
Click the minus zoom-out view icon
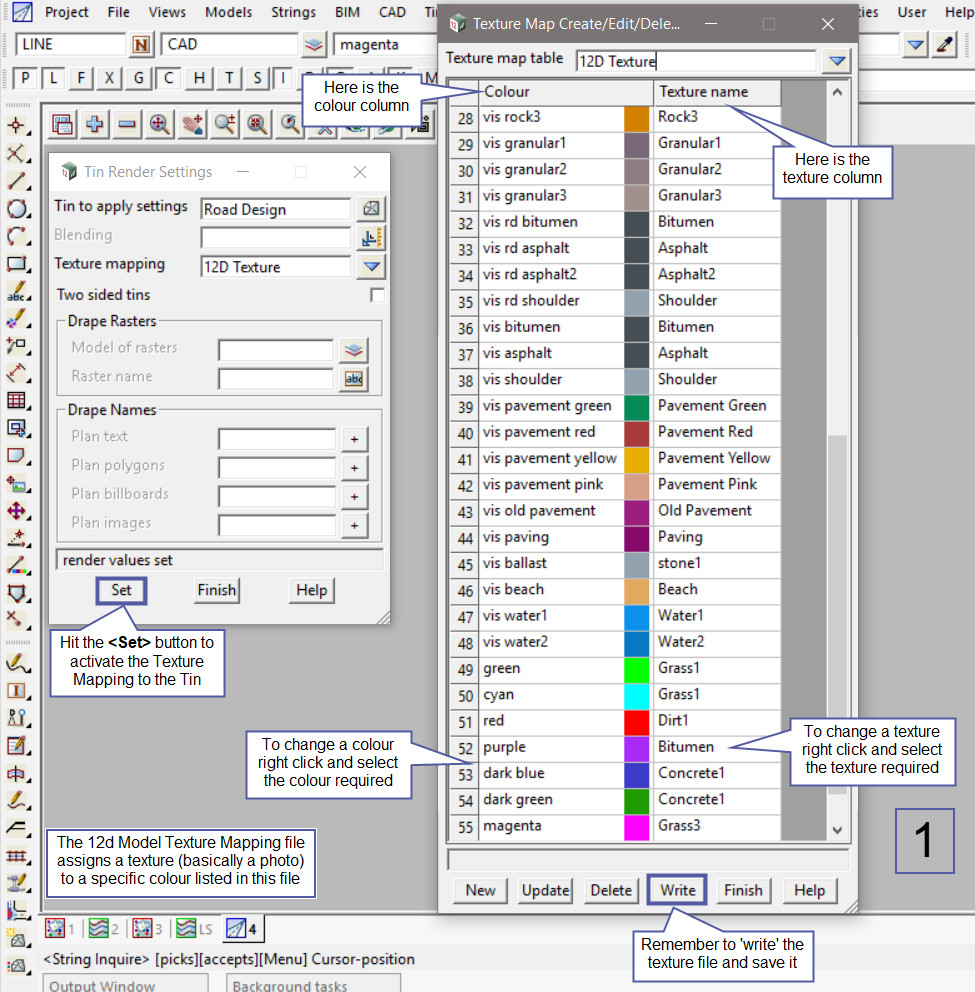point(127,124)
